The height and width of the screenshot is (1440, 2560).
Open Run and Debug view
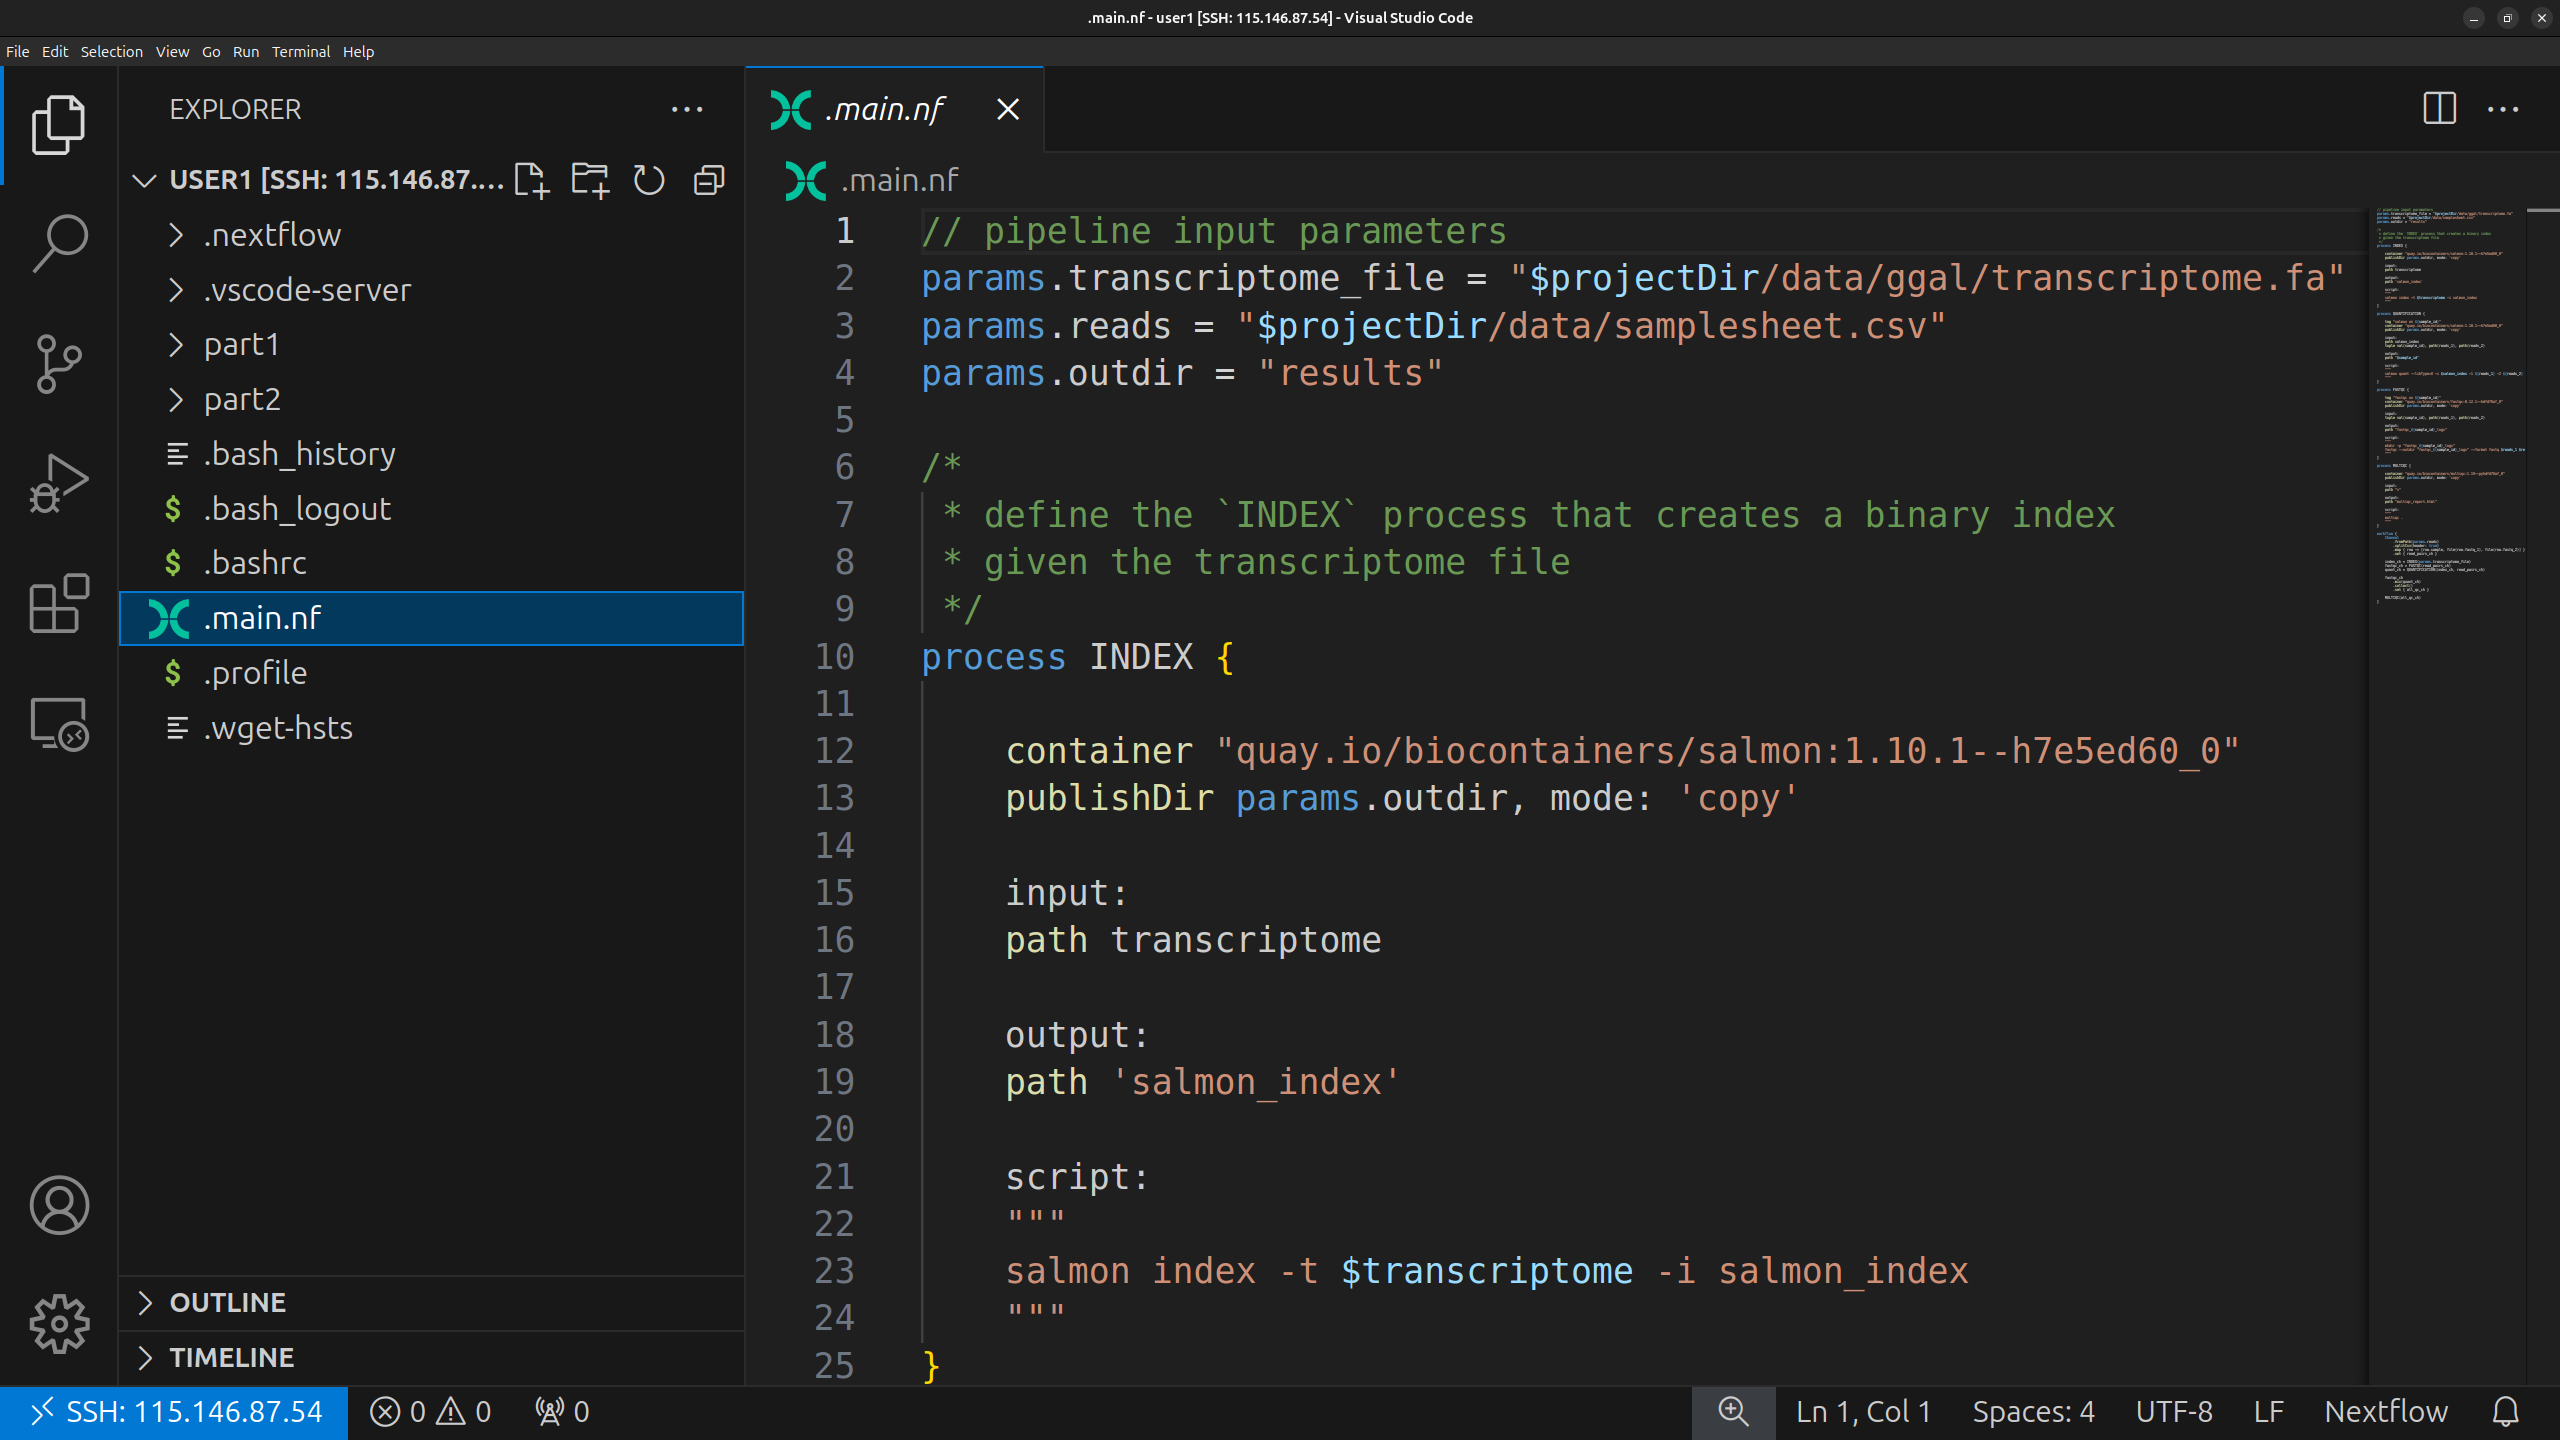click(x=59, y=483)
